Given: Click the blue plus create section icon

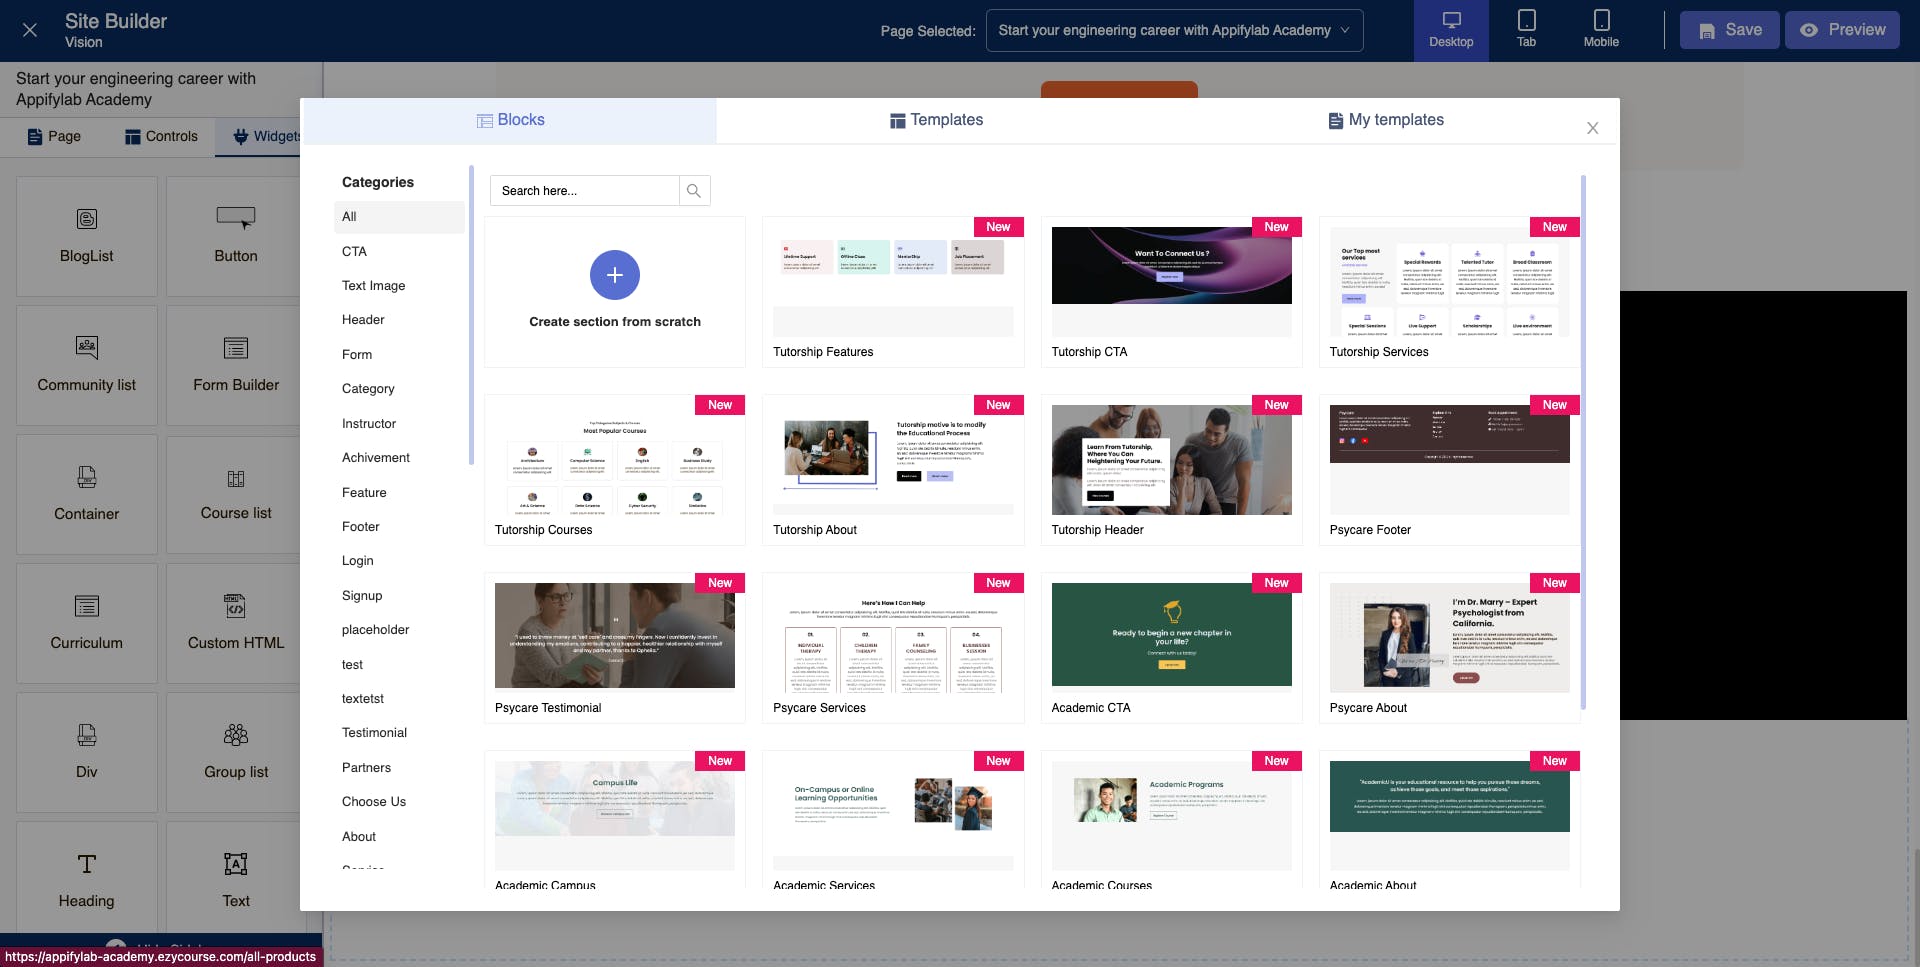Looking at the screenshot, I should coord(614,275).
